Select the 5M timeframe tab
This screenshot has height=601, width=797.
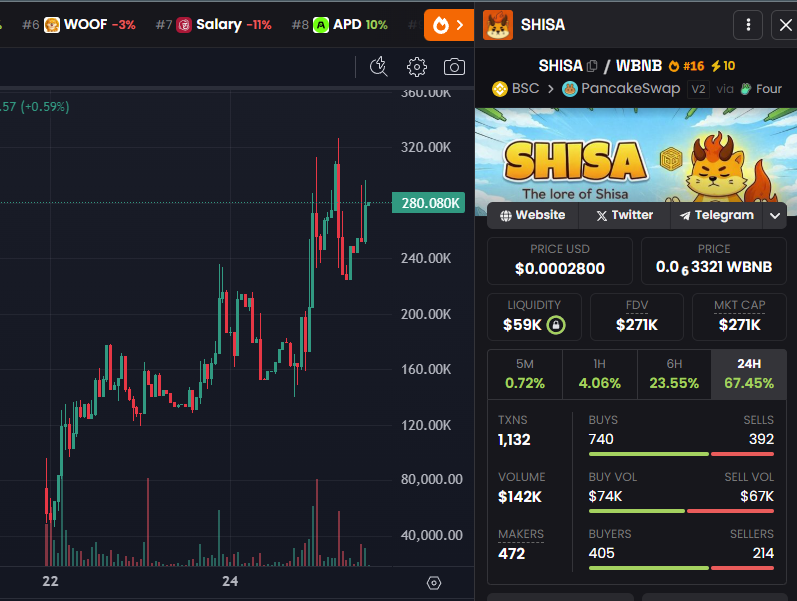[x=525, y=374]
